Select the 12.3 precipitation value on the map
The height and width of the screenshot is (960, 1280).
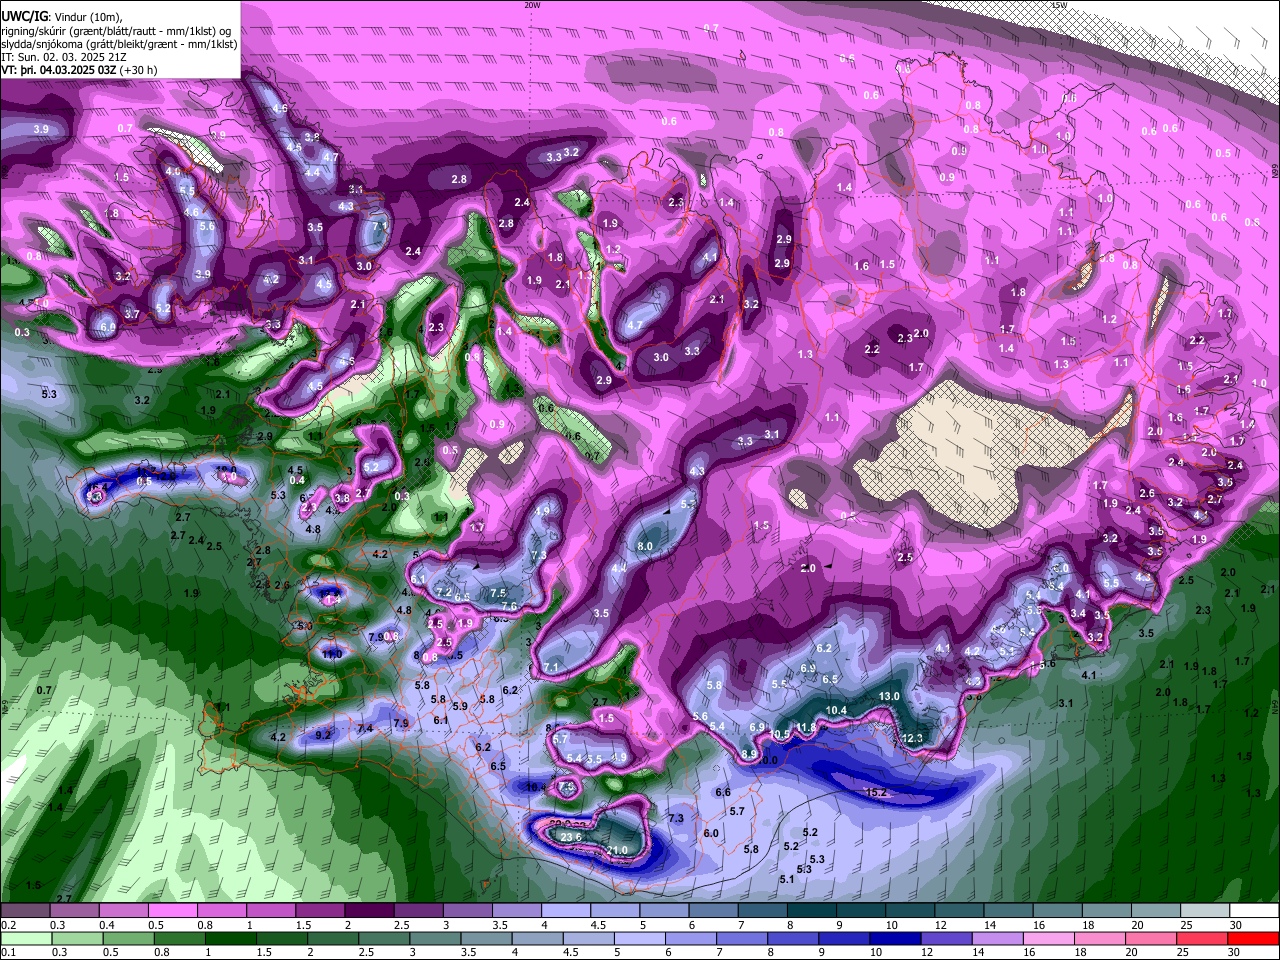[x=911, y=738]
